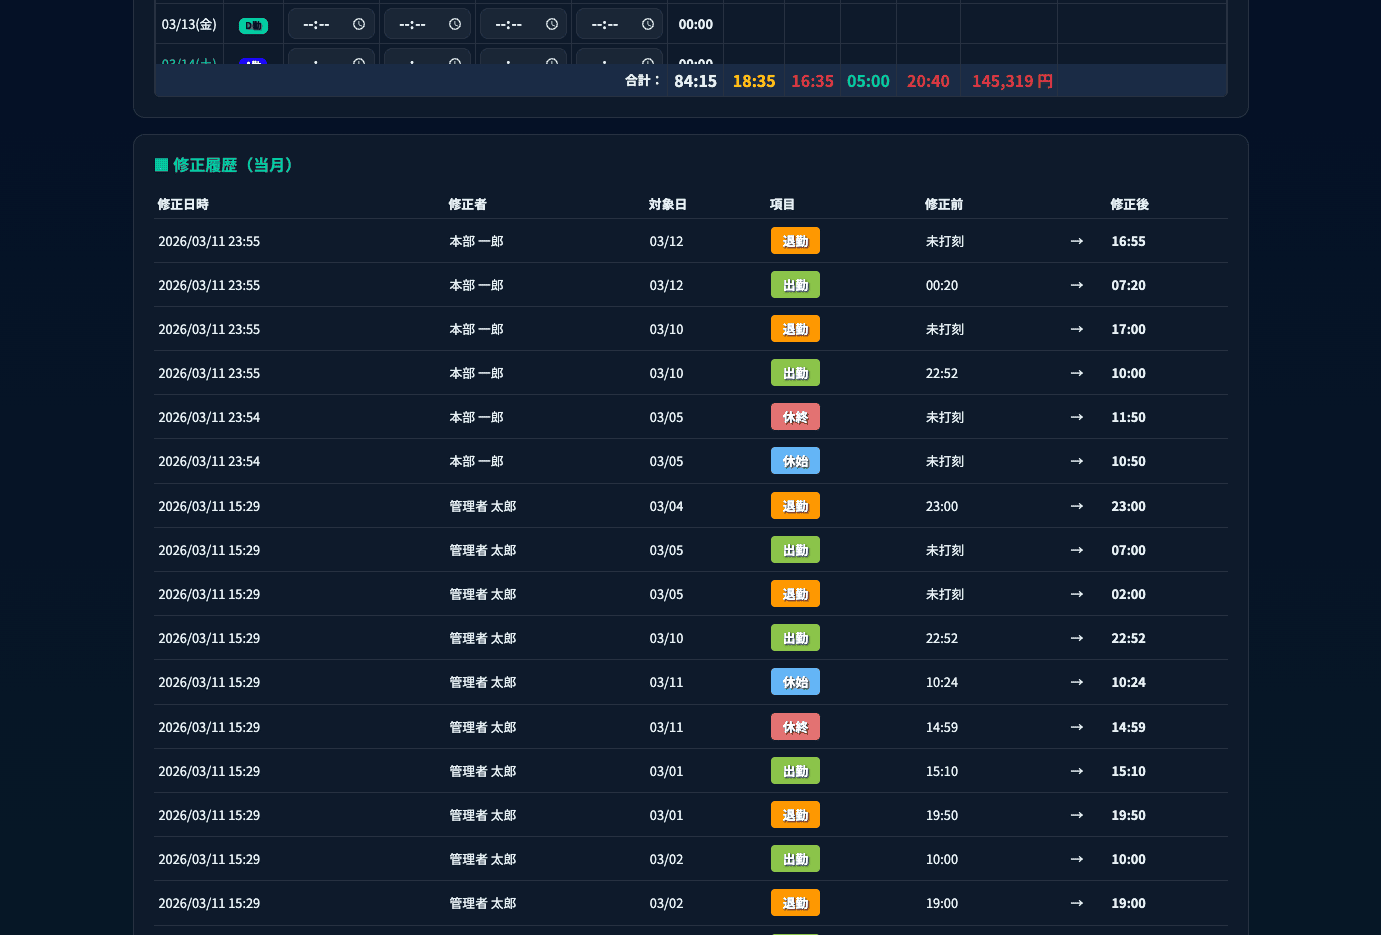
Task: Select the red 休終 badge edited by 本部 一郎
Action: coord(795,417)
